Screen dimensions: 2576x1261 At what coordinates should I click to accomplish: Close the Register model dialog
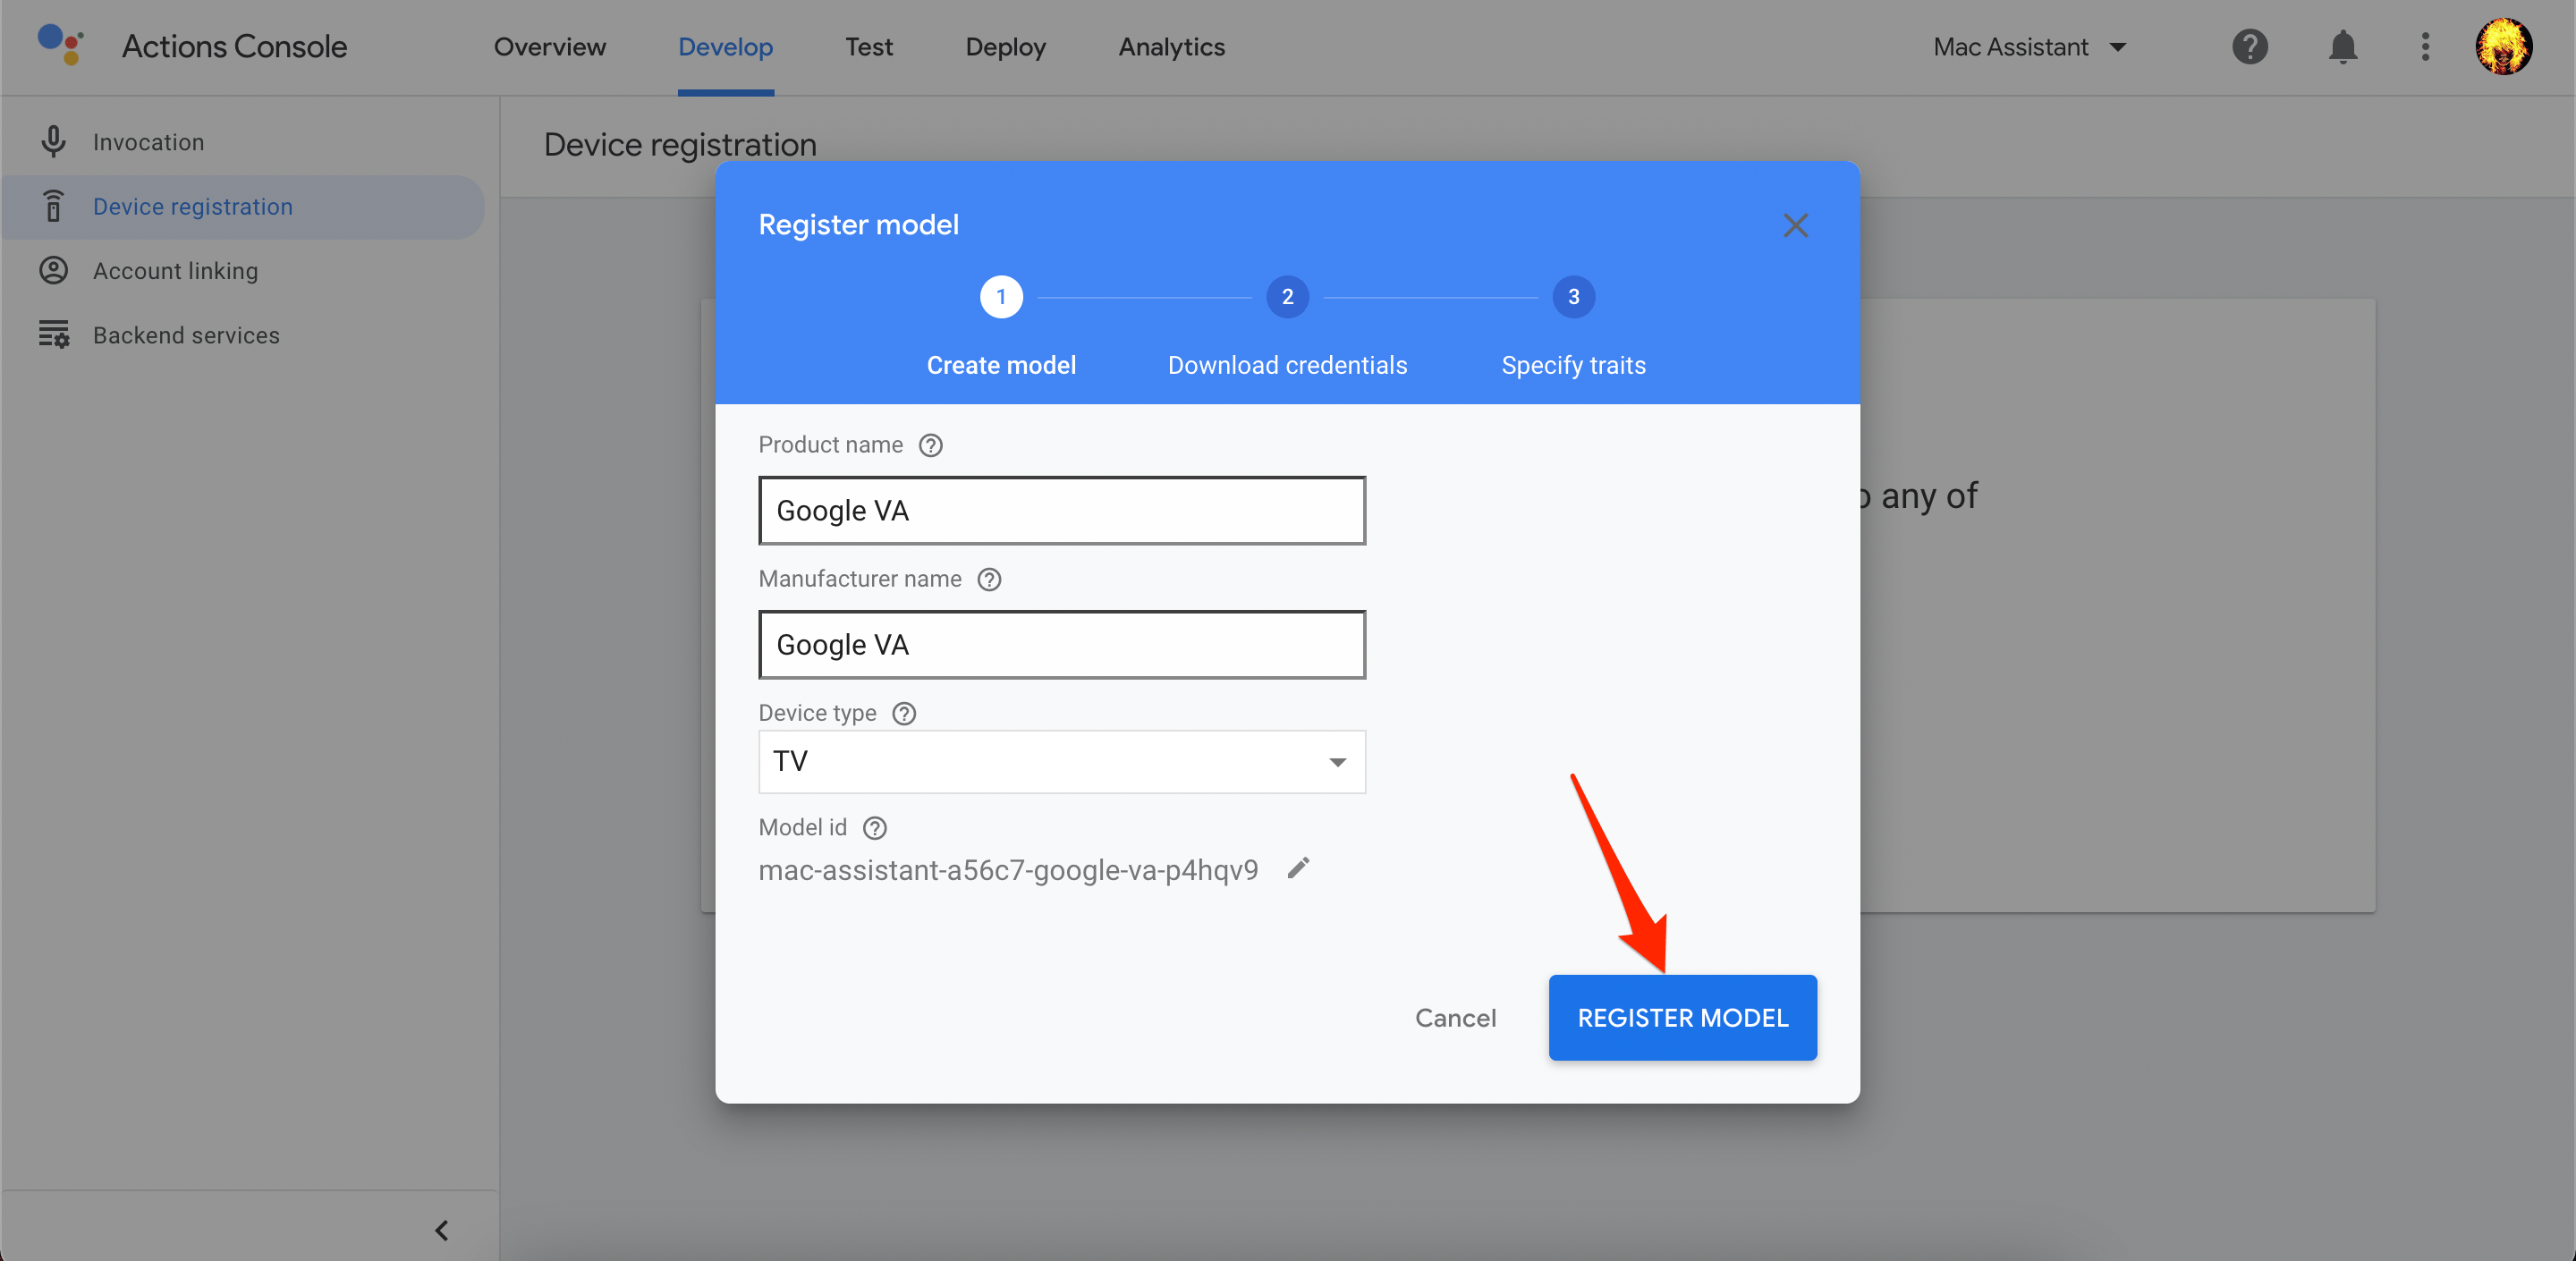coord(1796,226)
